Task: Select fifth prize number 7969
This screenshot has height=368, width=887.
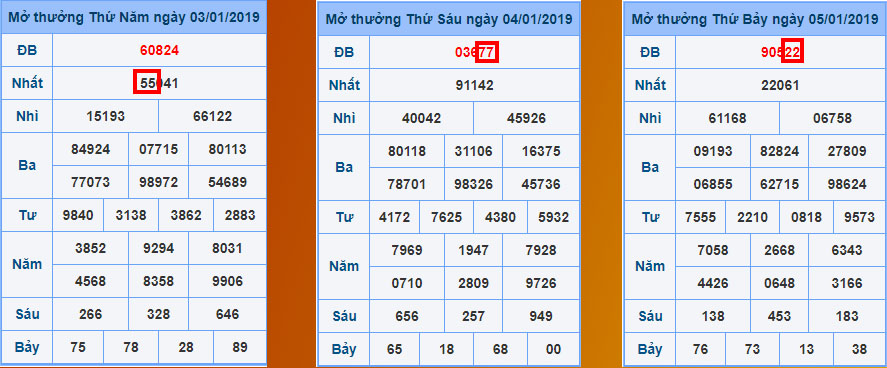Action: coord(407,250)
